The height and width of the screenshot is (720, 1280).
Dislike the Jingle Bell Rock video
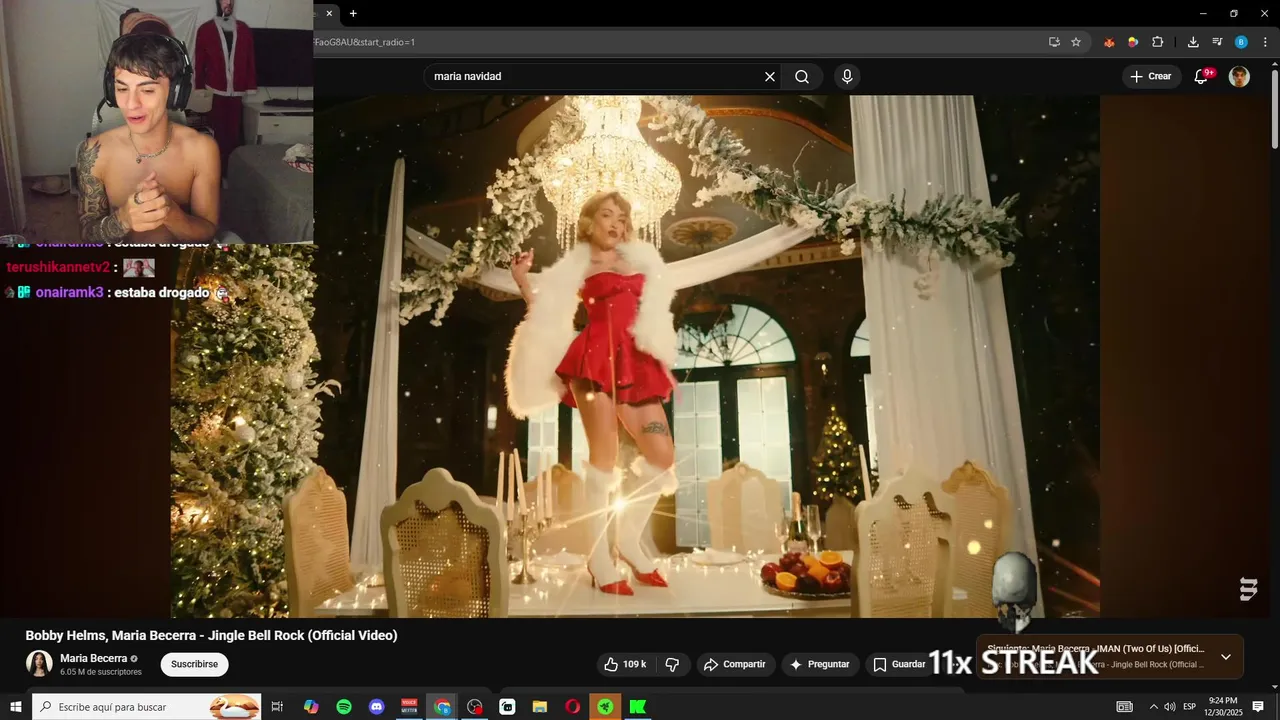(x=672, y=664)
